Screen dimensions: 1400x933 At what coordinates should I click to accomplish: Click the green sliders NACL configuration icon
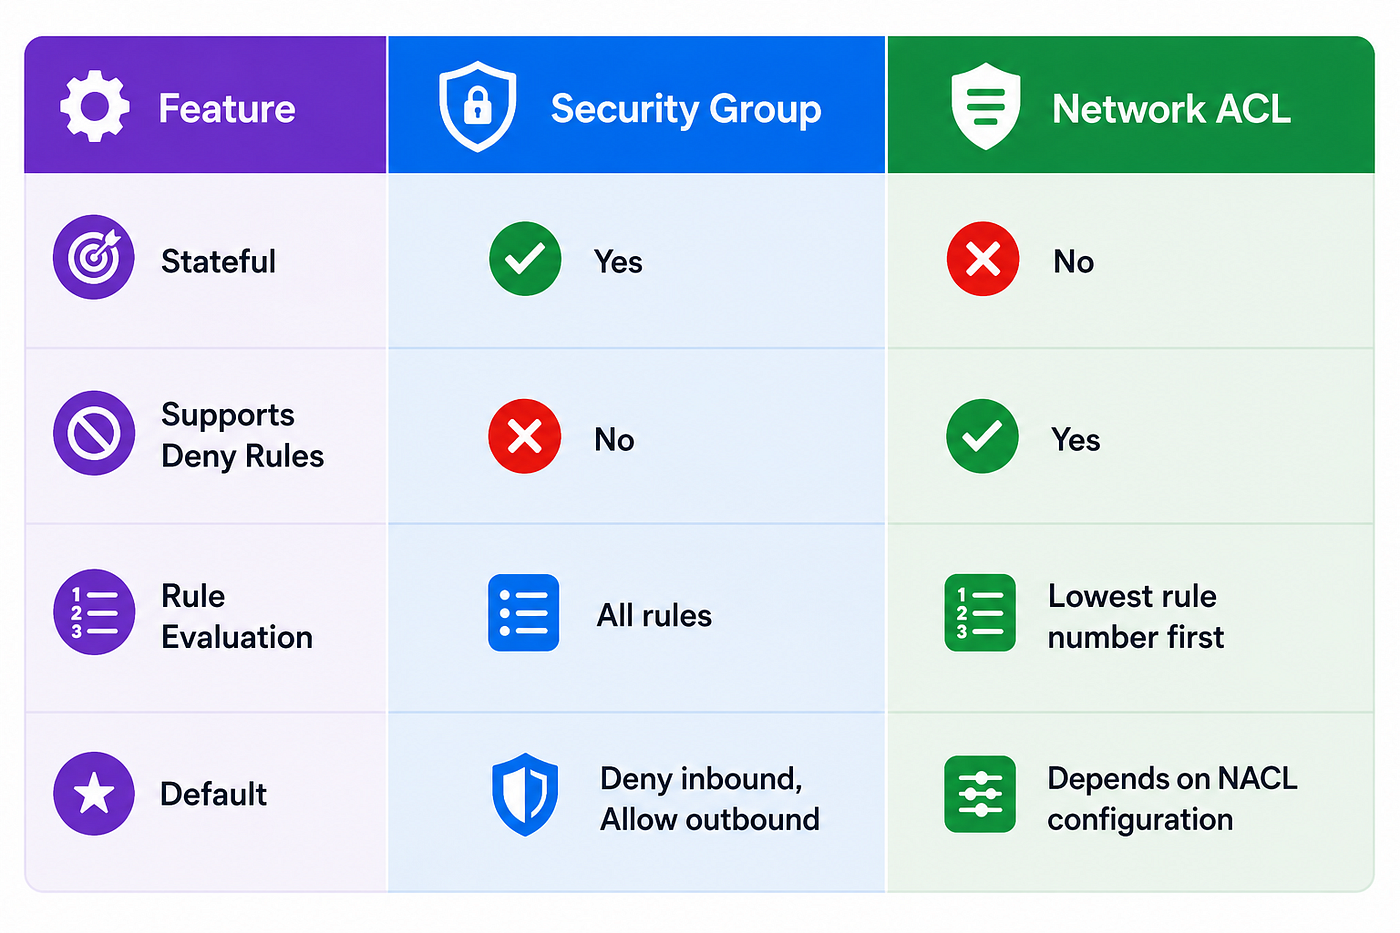(980, 794)
